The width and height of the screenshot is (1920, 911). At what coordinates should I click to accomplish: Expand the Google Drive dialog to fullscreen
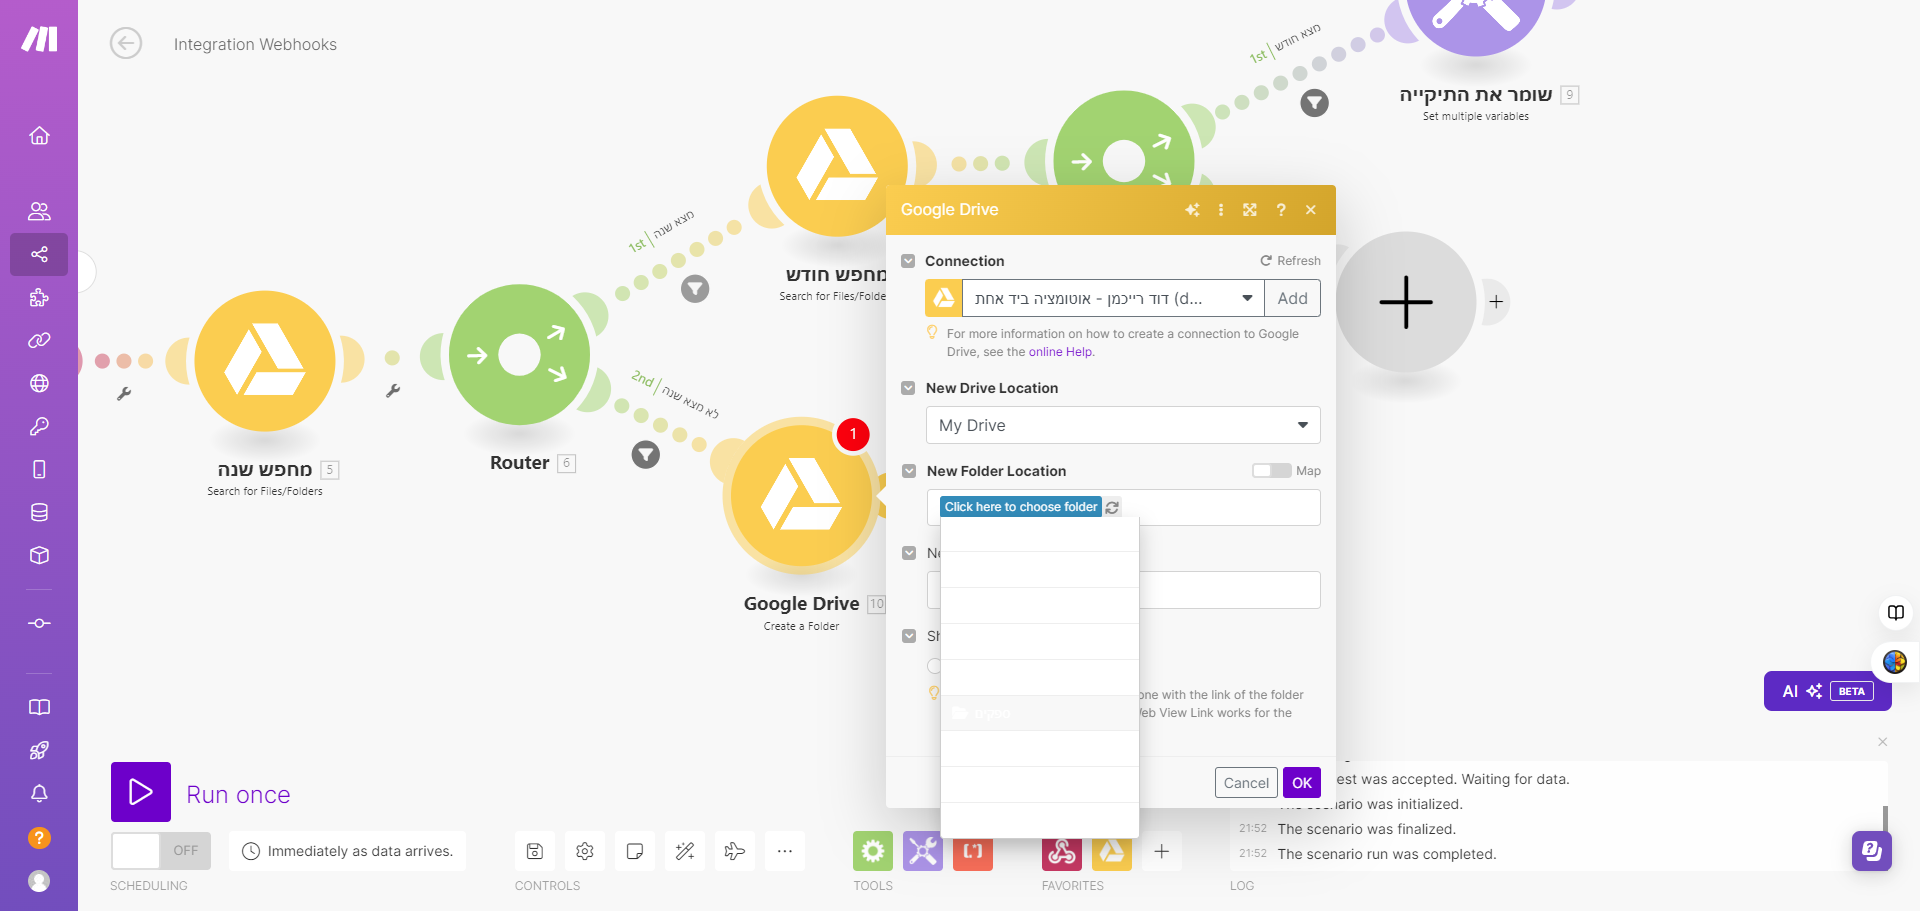1250,210
